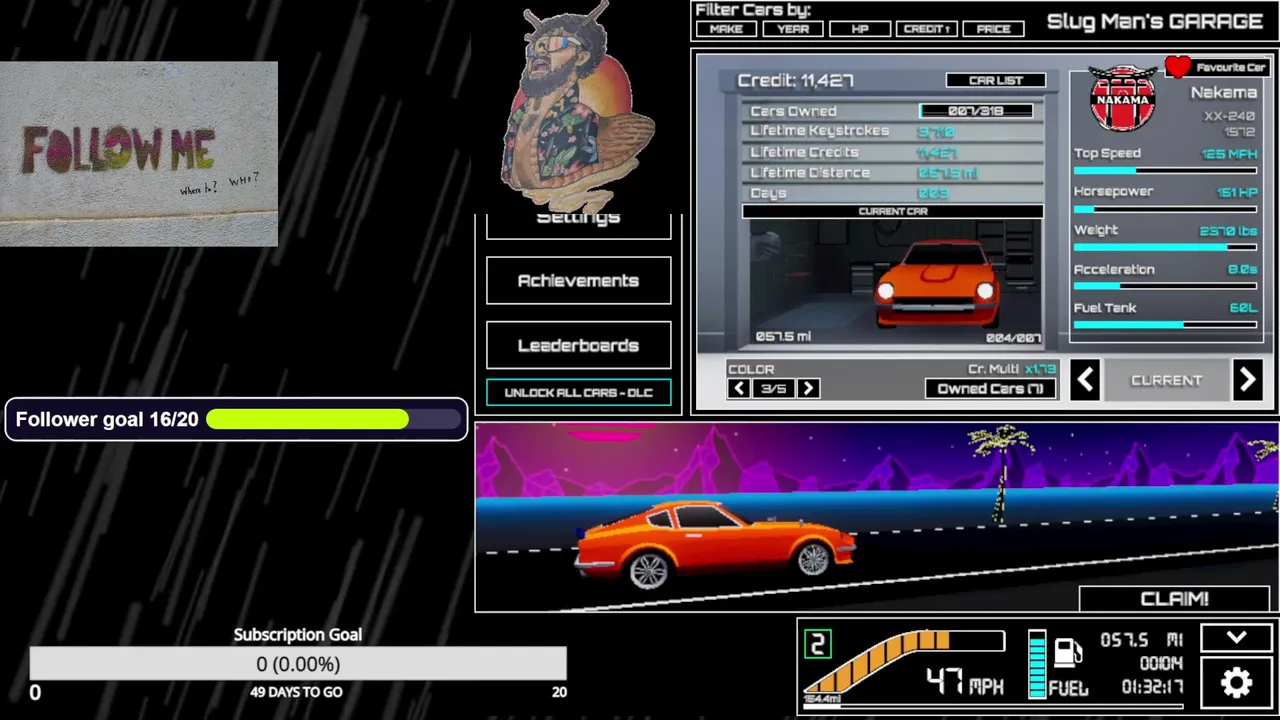
Task: Switch to the previous car color
Action: click(x=739, y=389)
